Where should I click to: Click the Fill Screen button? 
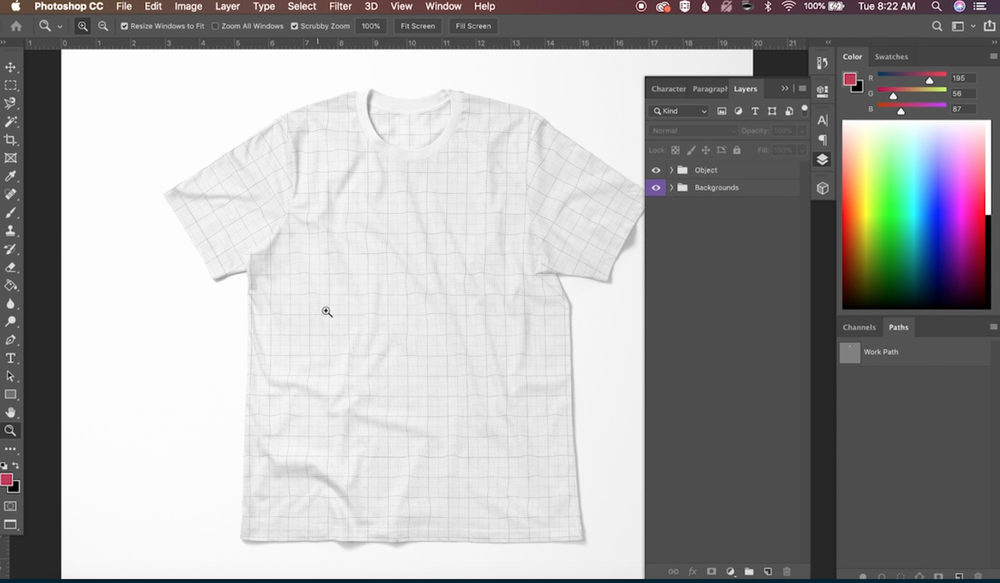[473, 26]
